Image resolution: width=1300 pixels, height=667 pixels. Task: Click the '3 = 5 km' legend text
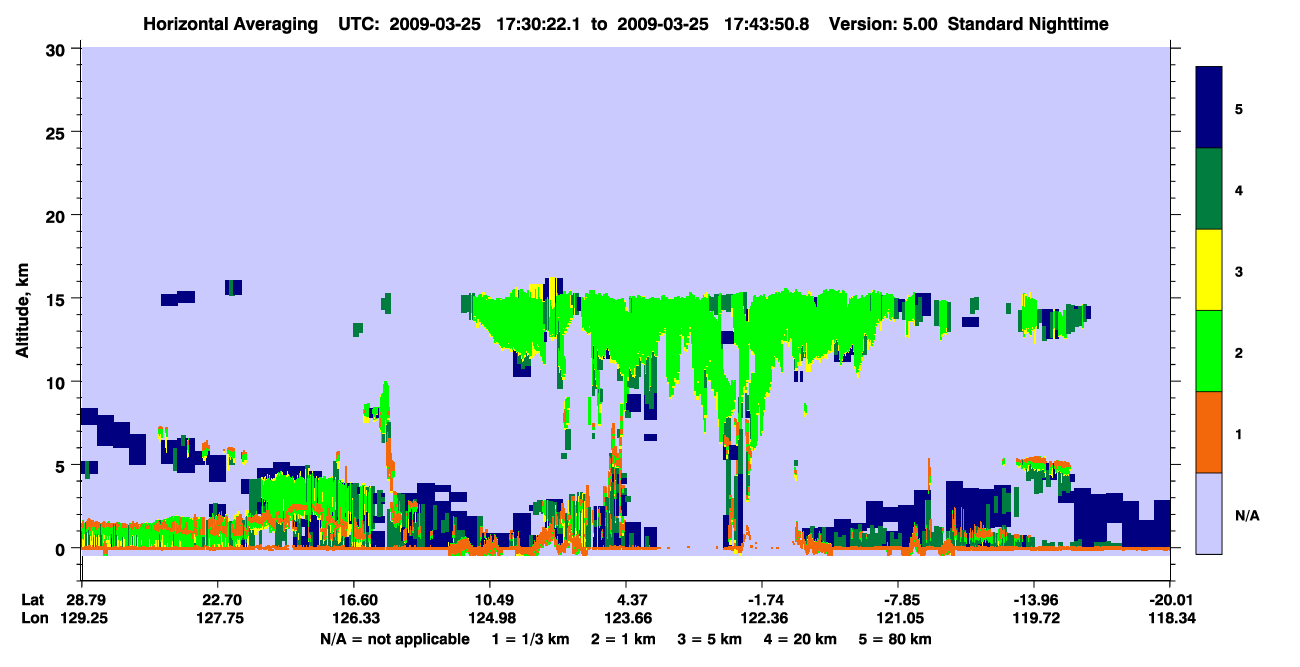[712, 639]
